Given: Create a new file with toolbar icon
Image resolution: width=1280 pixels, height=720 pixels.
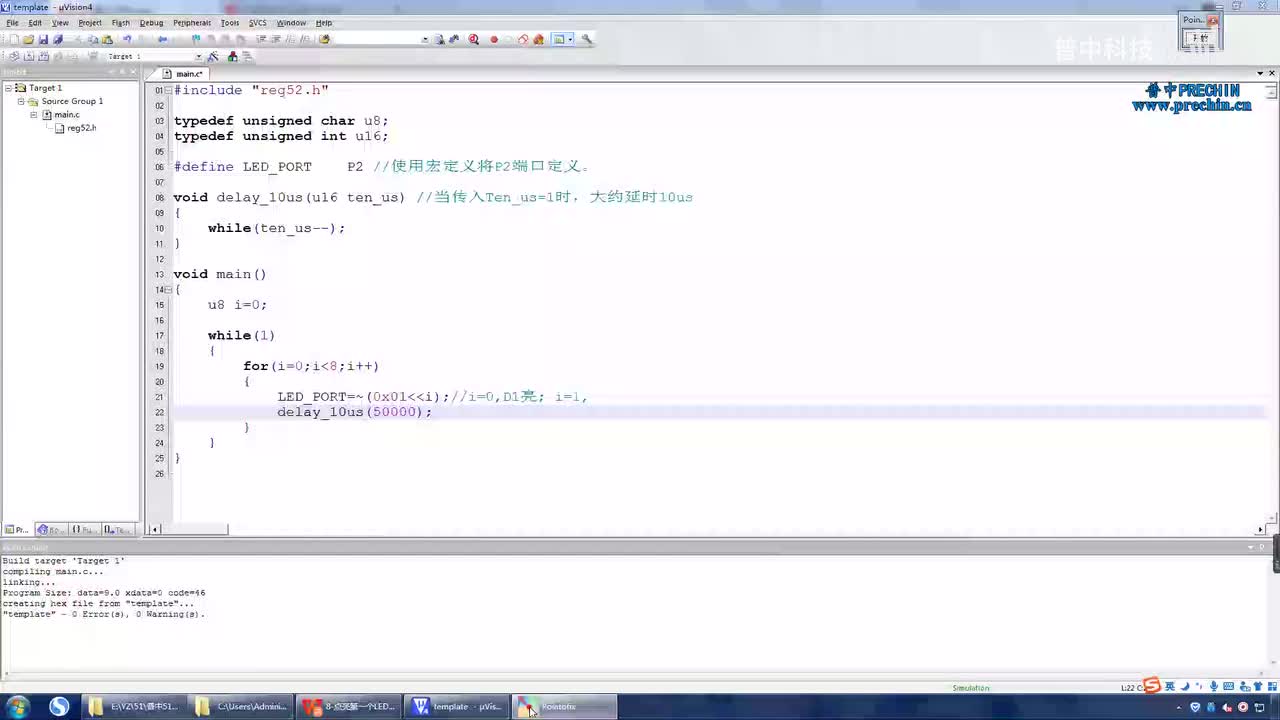Looking at the screenshot, I should (x=14, y=39).
